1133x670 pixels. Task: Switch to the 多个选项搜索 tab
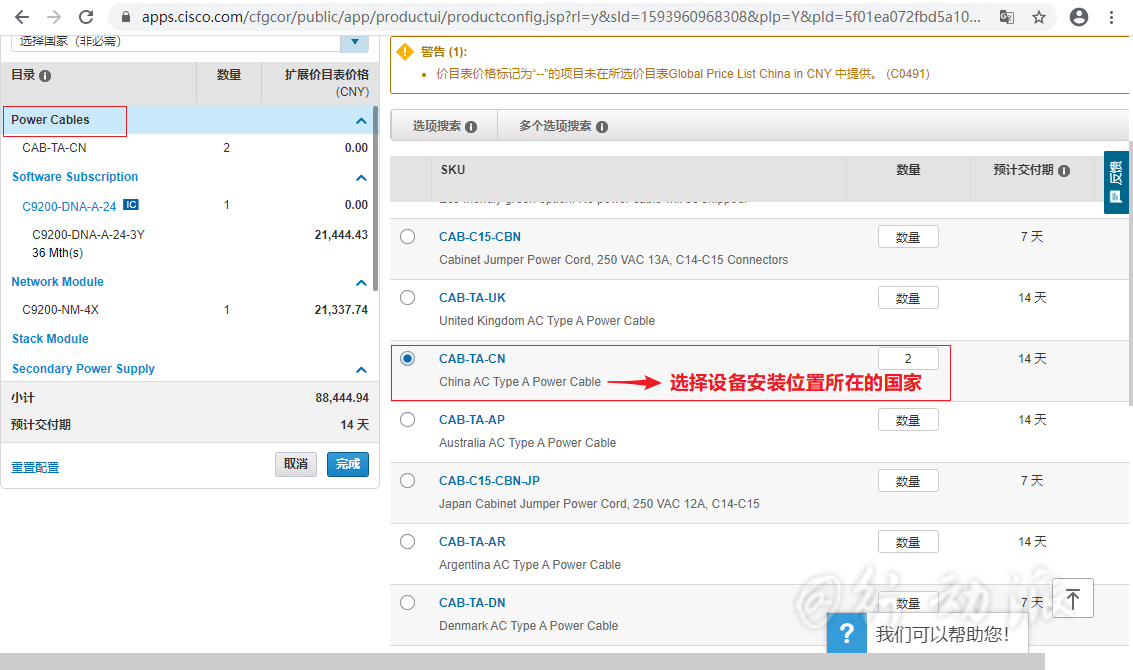coord(563,126)
